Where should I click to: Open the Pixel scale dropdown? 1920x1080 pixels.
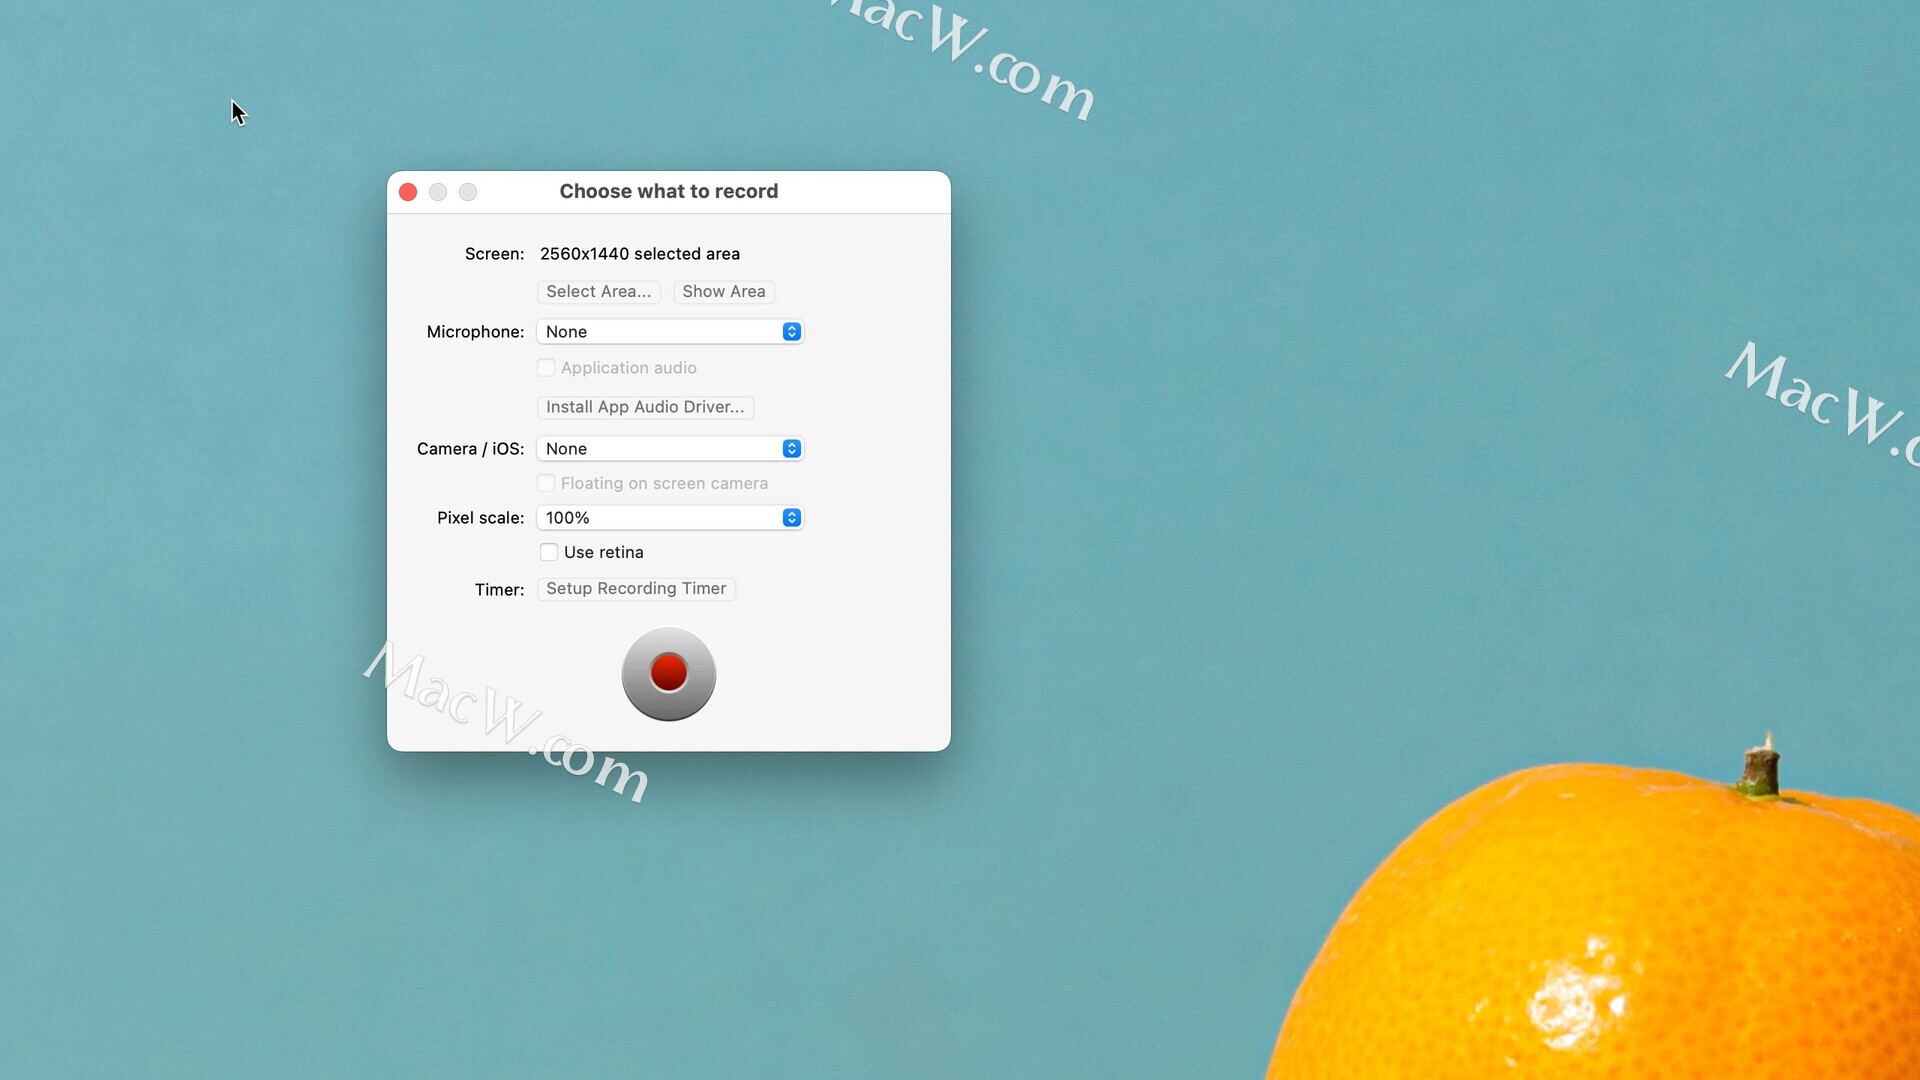[670, 517]
